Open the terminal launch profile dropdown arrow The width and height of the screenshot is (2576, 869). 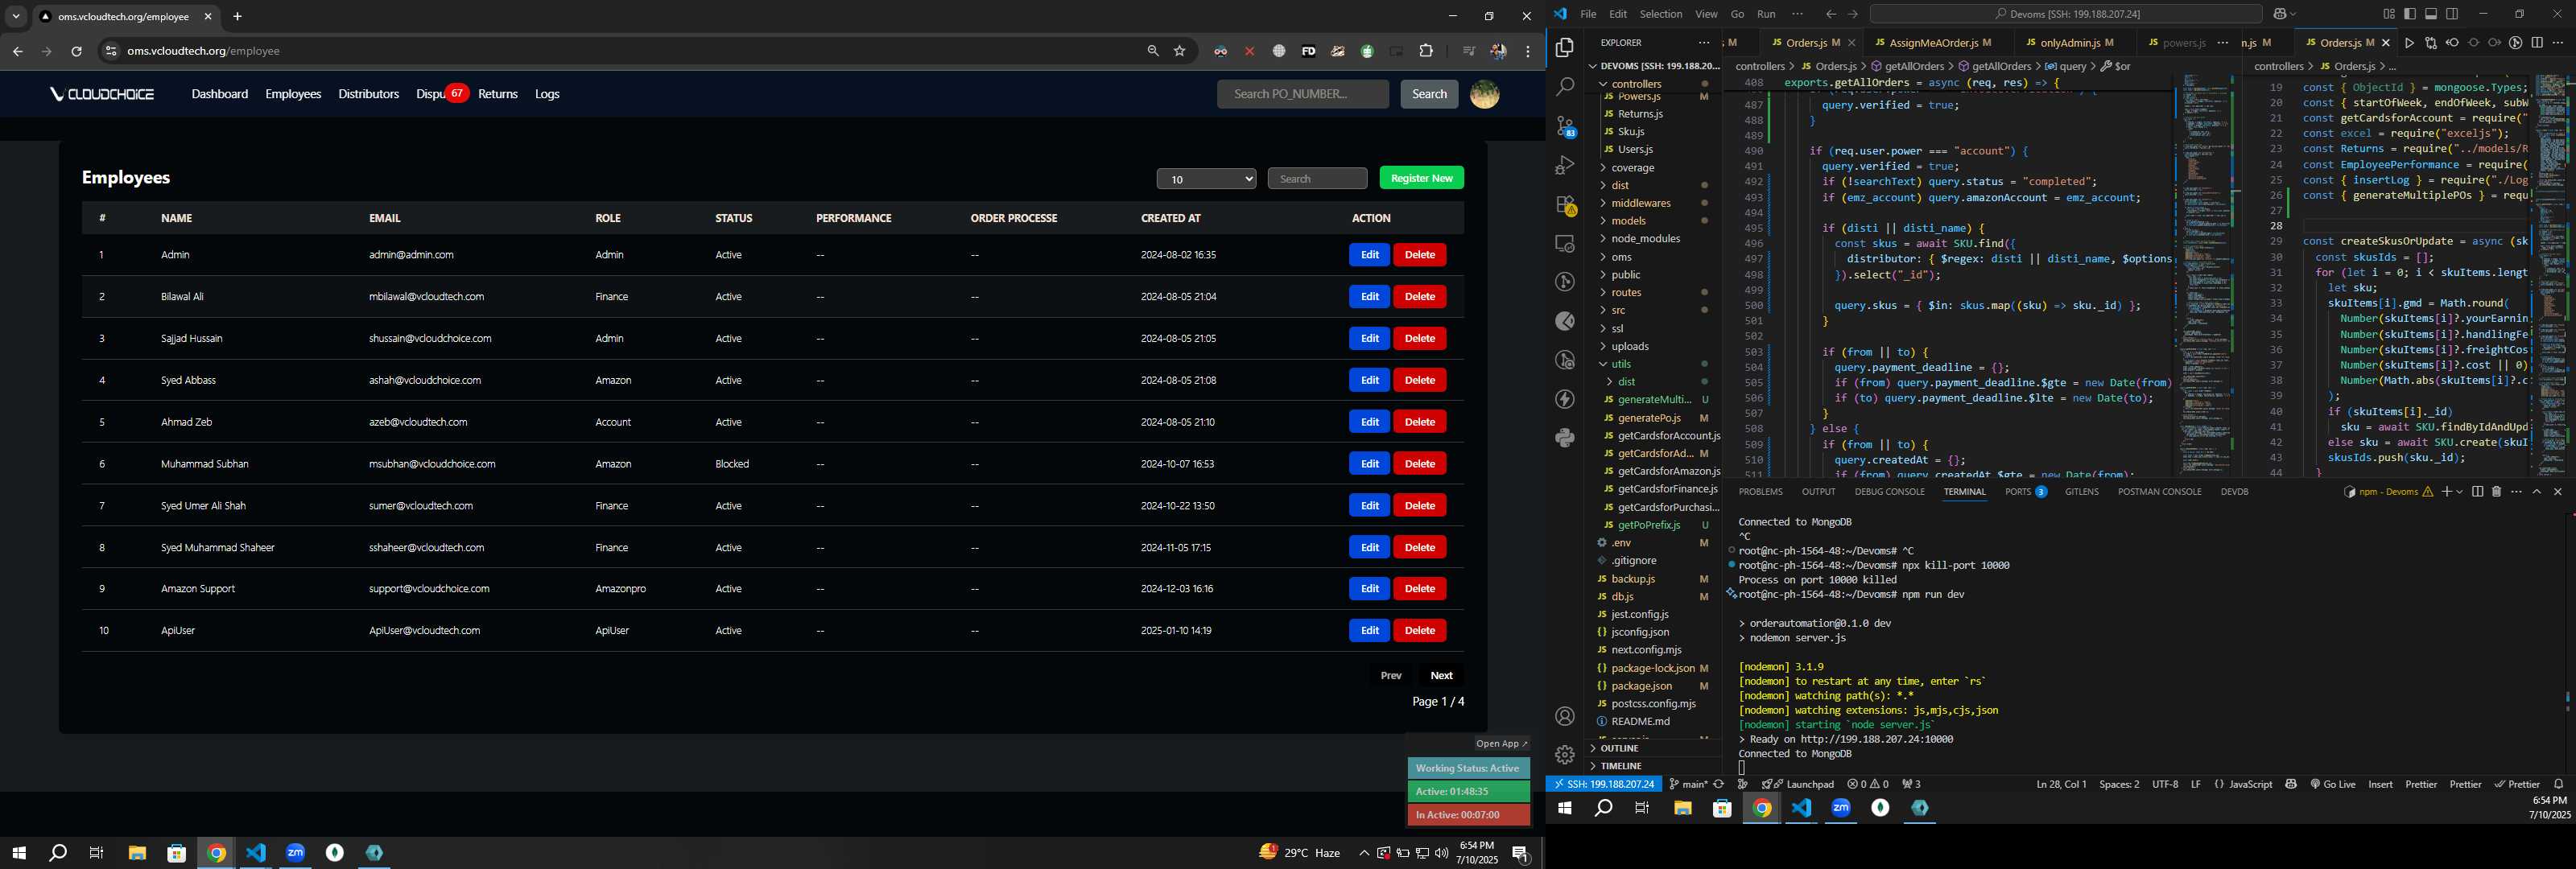click(x=2459, y=492)
